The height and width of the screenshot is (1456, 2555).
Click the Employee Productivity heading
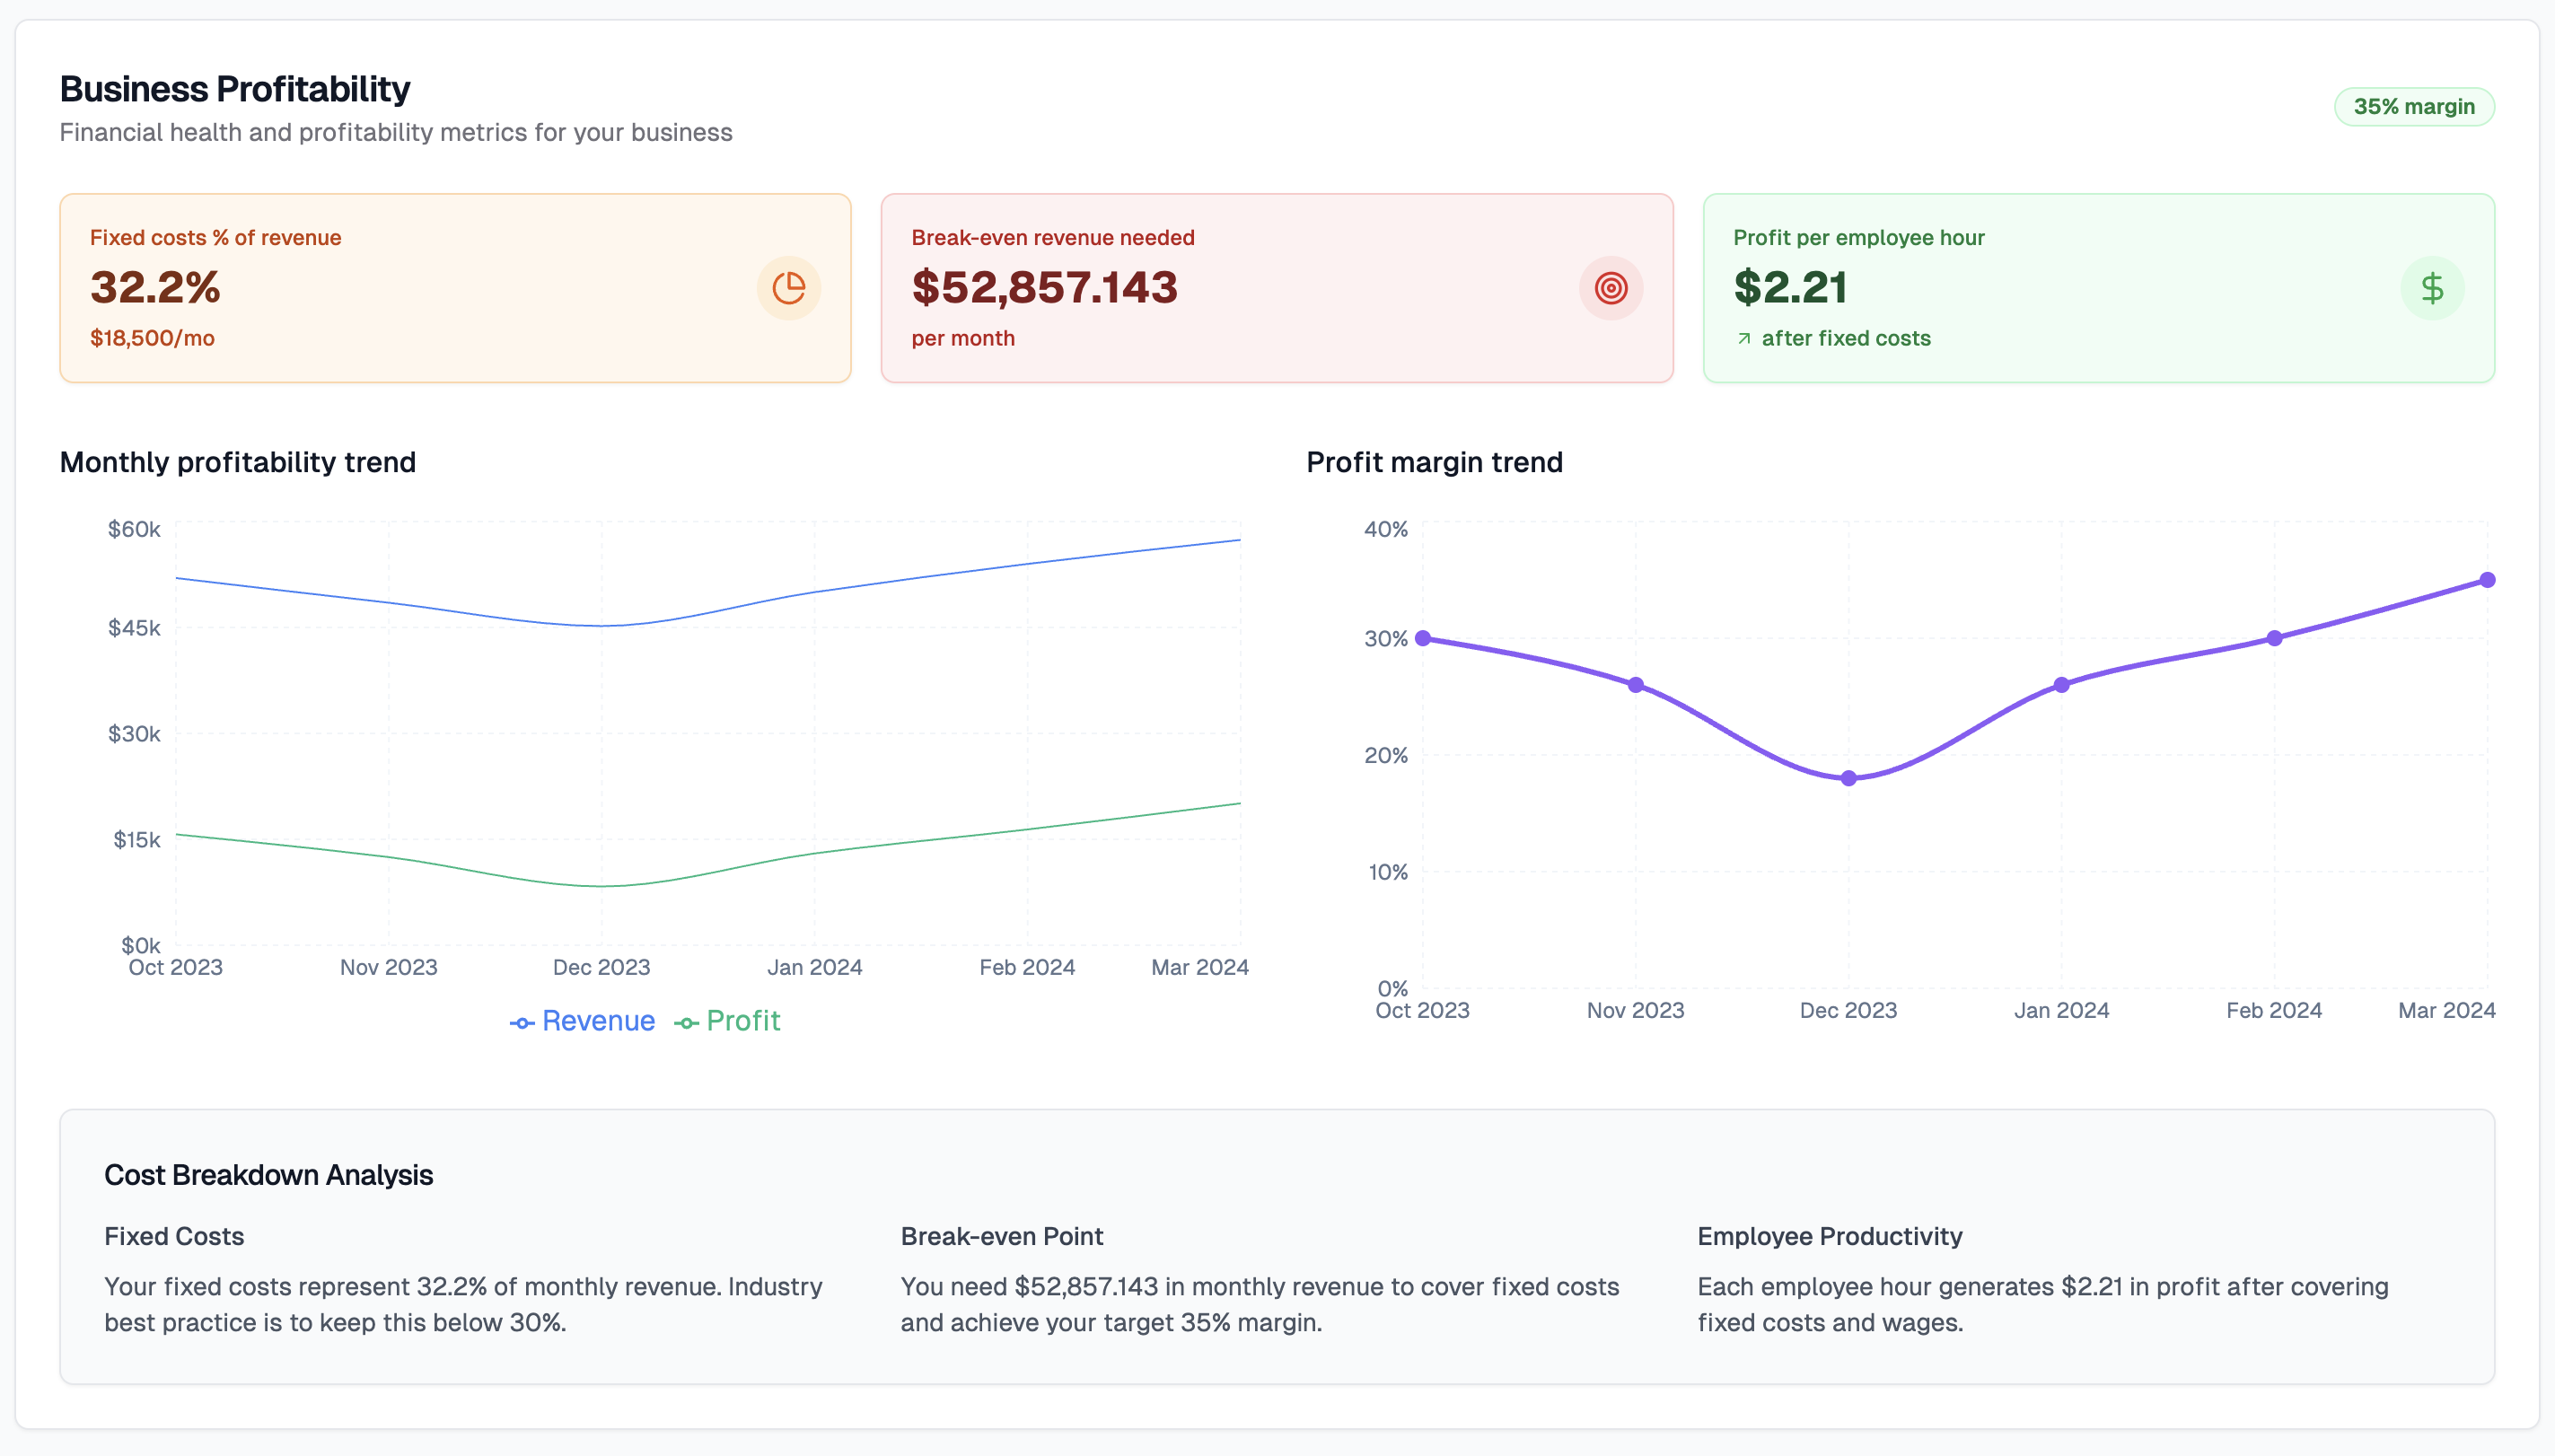[1829, 1236]
